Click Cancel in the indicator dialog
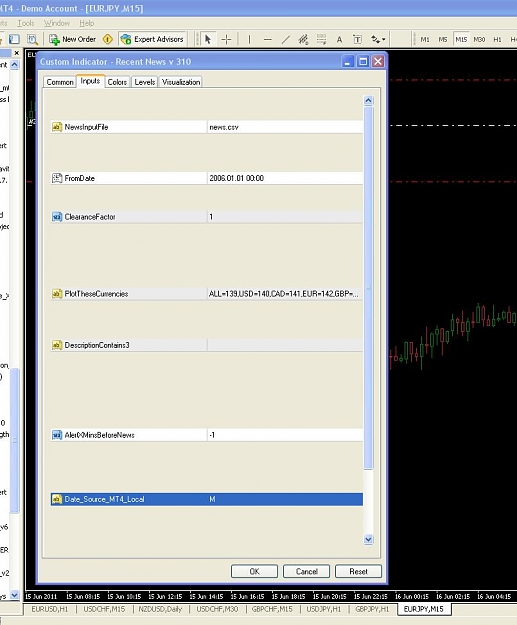The width and height of the screenshot is (517, 625). (x=307, y=571)
